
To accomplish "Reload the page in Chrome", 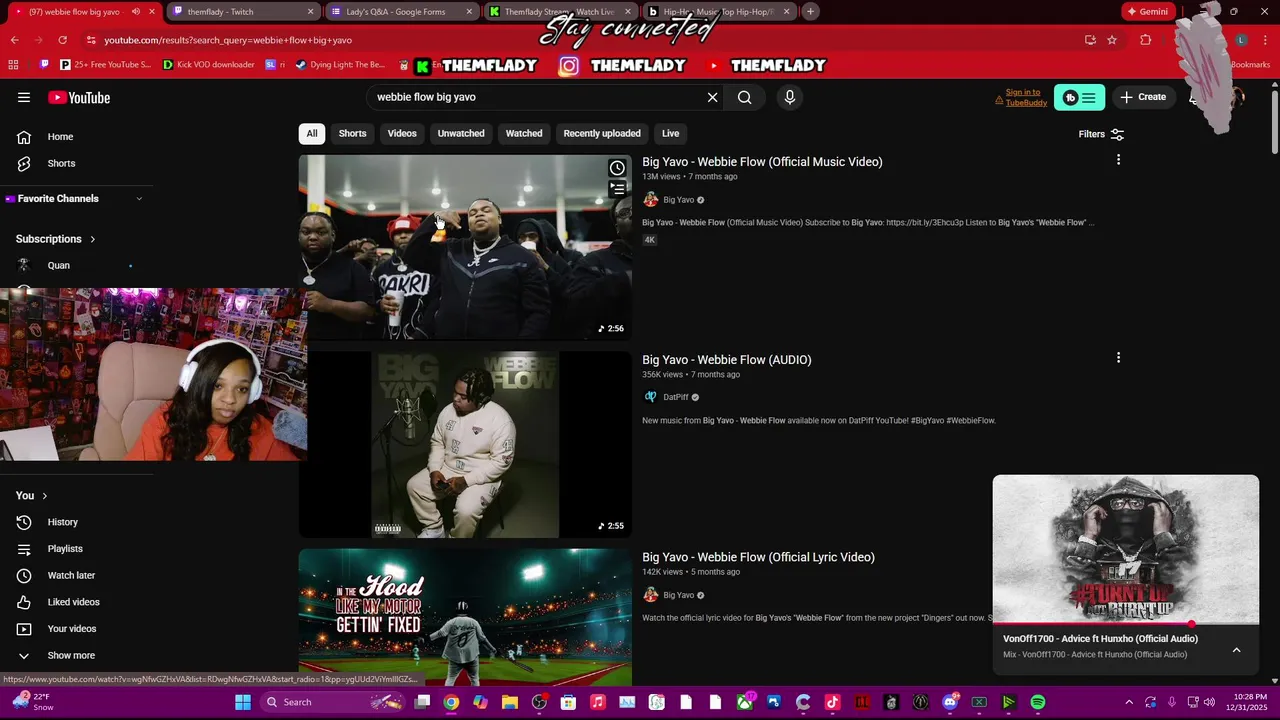I will (62, 40).
